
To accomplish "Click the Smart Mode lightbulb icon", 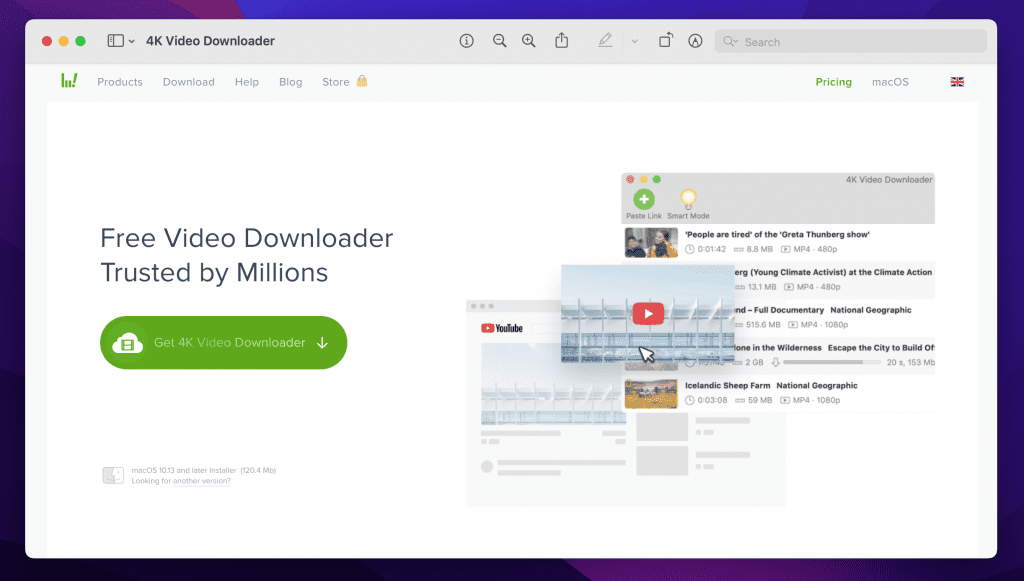I will click(x=688, y=198).
